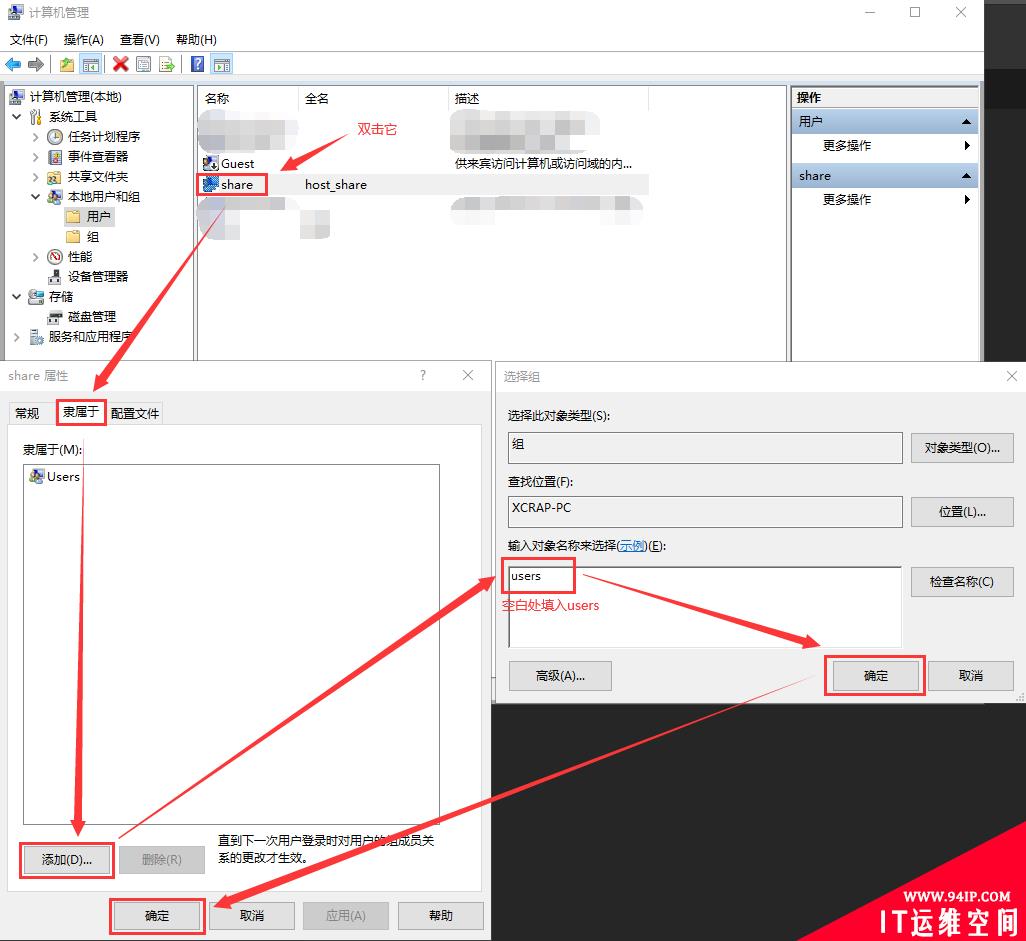Viewport: 1026px width, 941px height.
Task: Click the Event Viewer icon
Action: click(x=55, y=157)
